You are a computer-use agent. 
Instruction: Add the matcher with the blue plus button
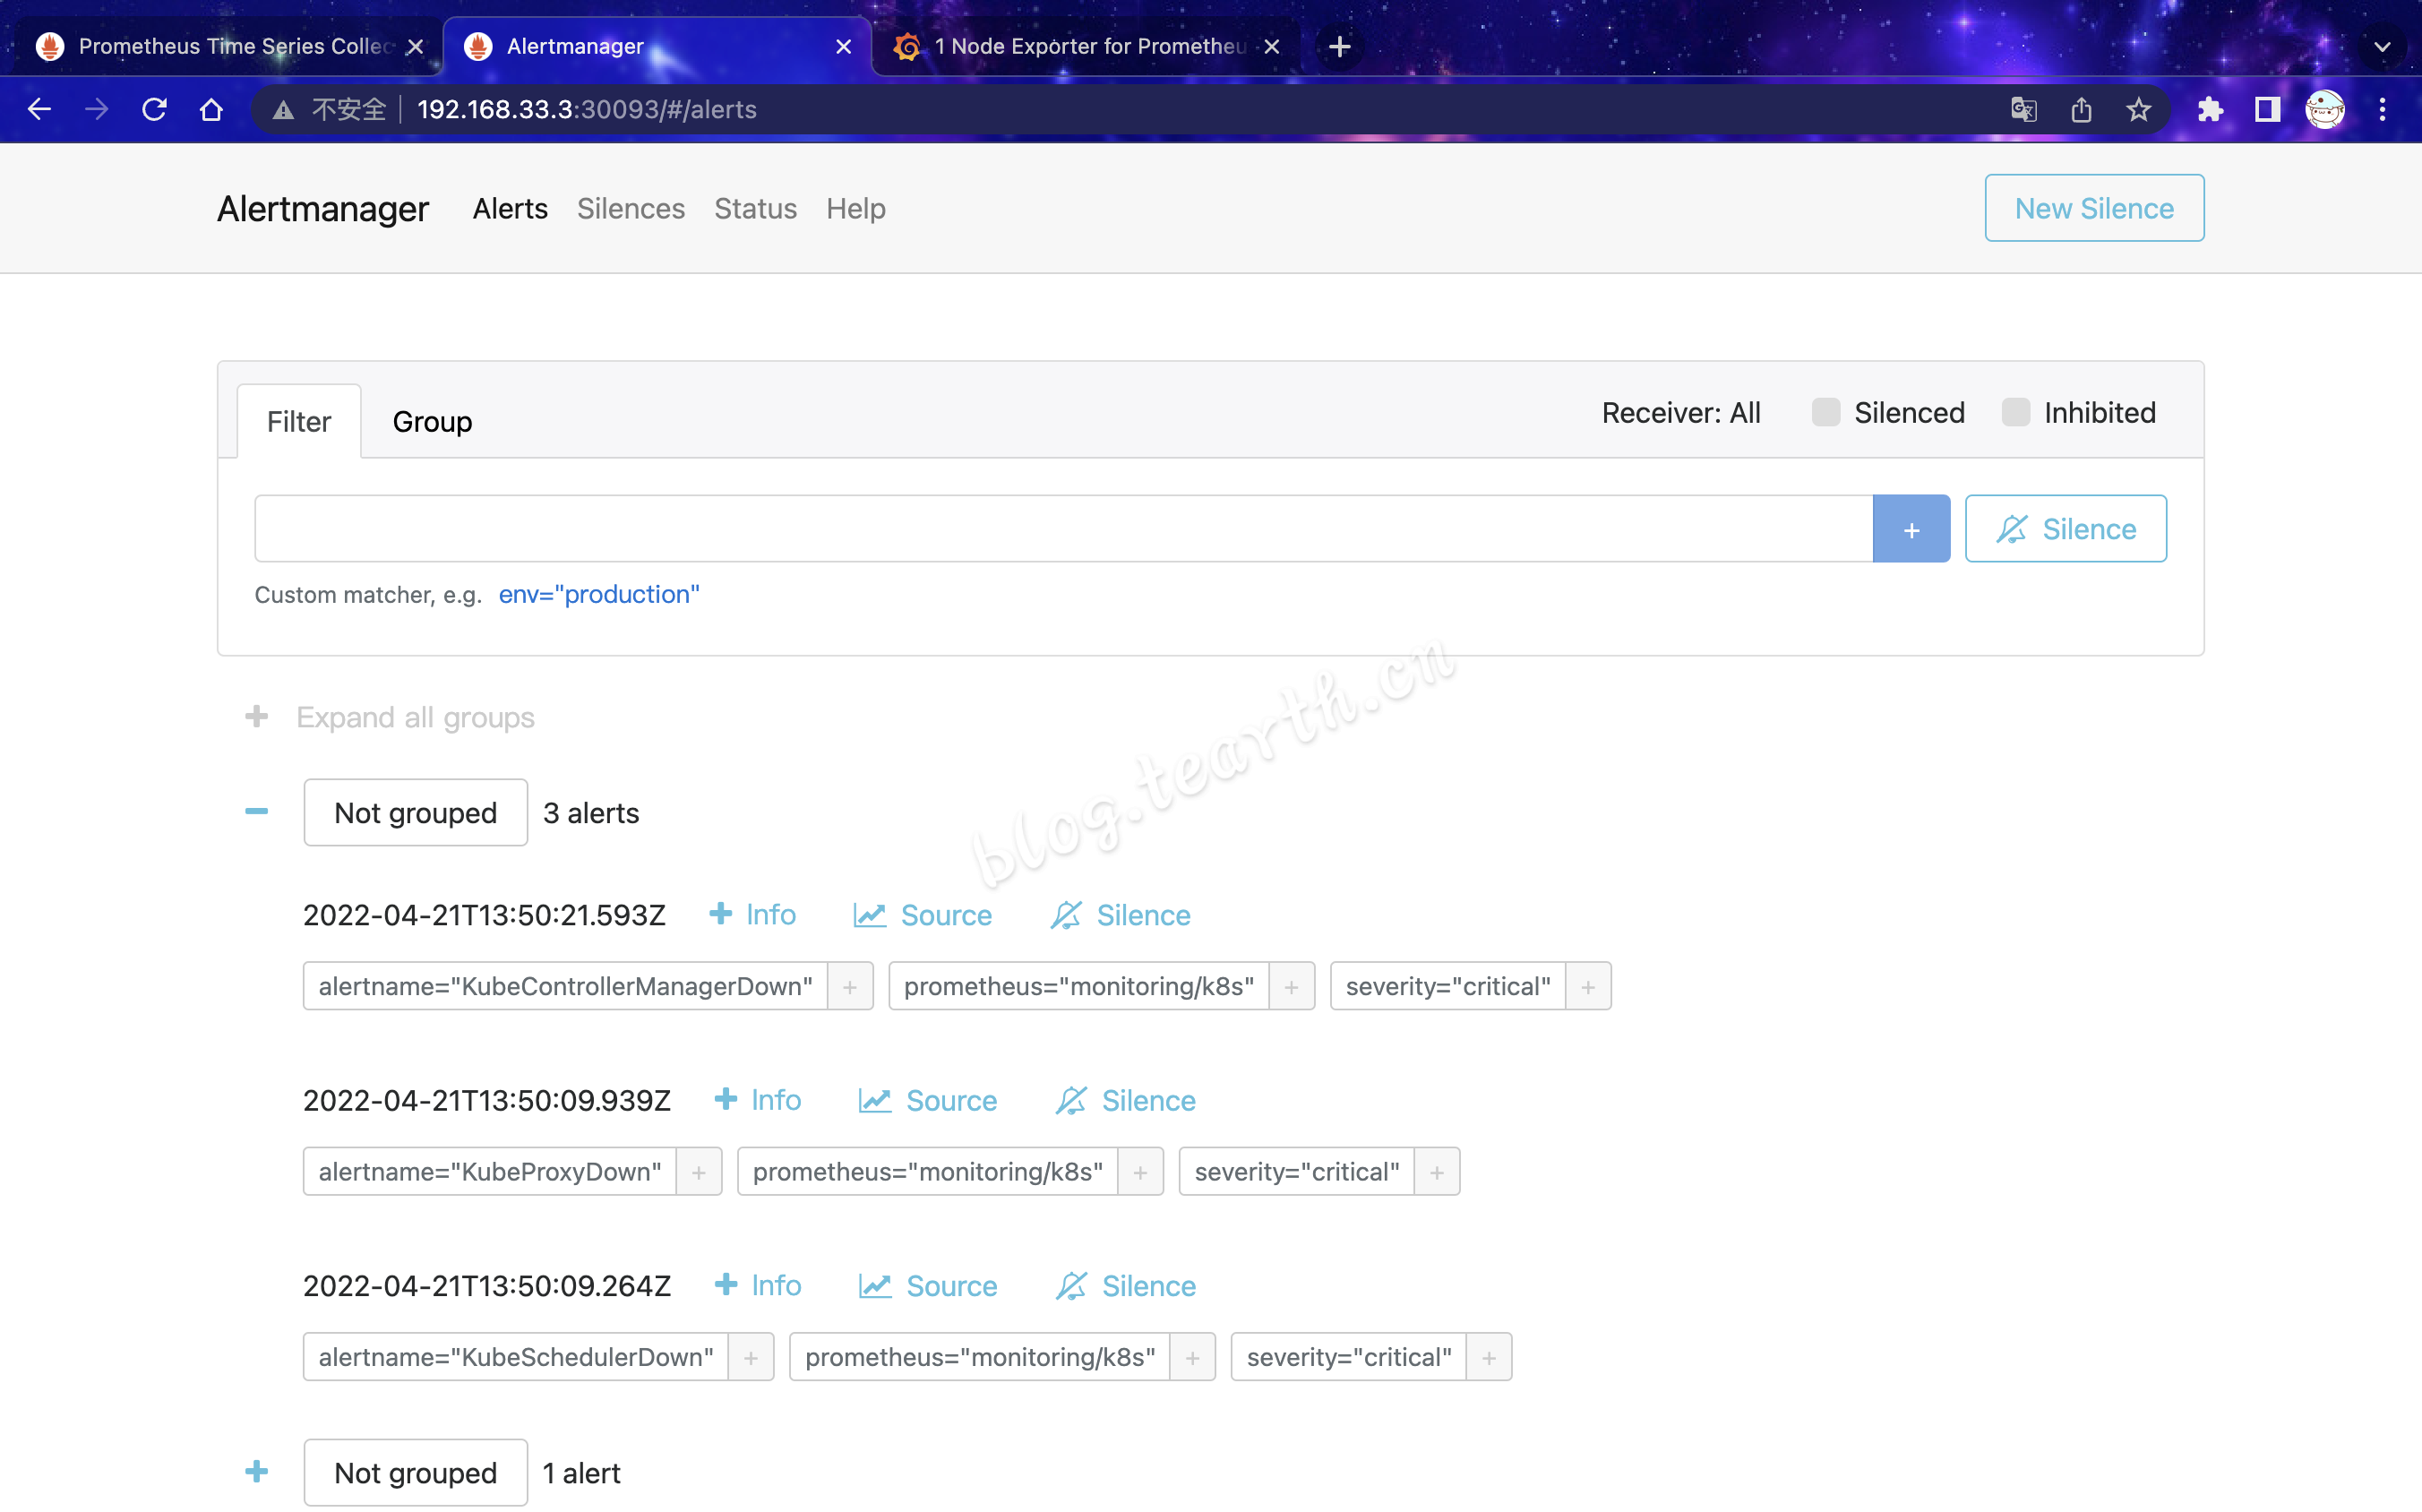pos(1911,529)
